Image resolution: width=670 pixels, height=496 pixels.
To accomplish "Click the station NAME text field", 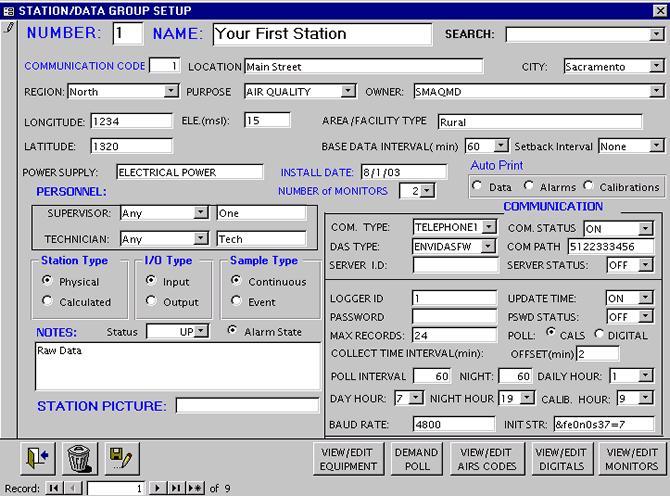I will [321, 33].
